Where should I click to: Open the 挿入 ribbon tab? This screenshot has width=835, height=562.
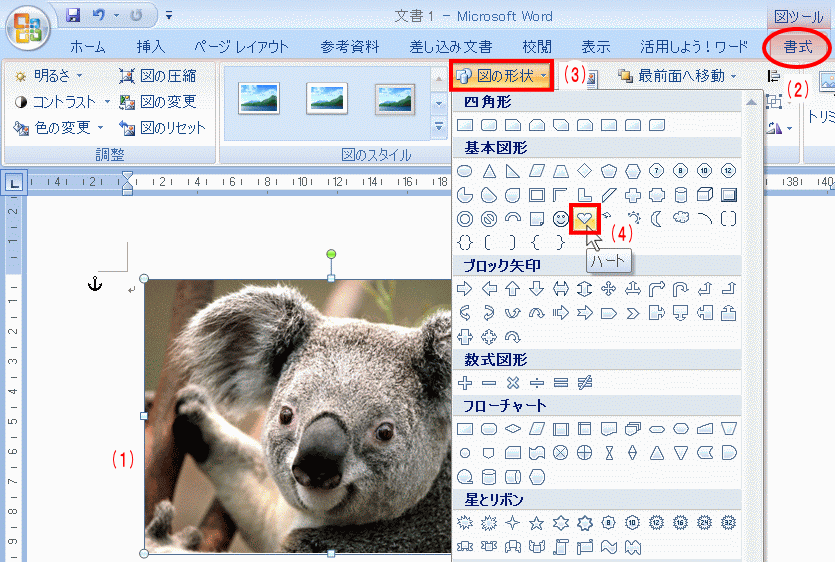pyautogui.click(x=151, y=47)
